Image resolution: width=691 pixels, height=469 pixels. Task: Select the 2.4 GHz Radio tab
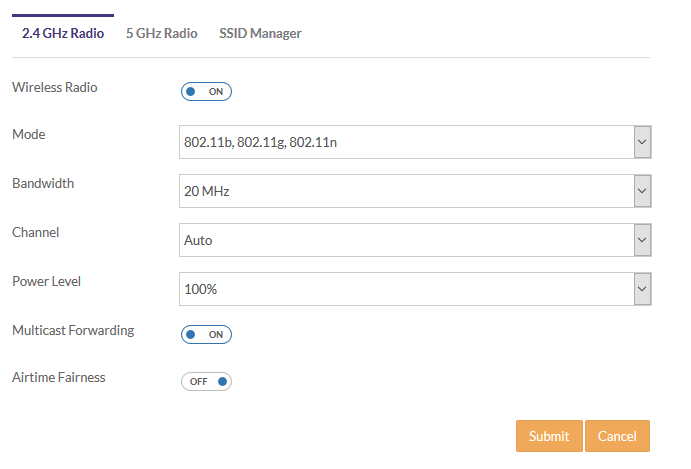tap(62, 33)
